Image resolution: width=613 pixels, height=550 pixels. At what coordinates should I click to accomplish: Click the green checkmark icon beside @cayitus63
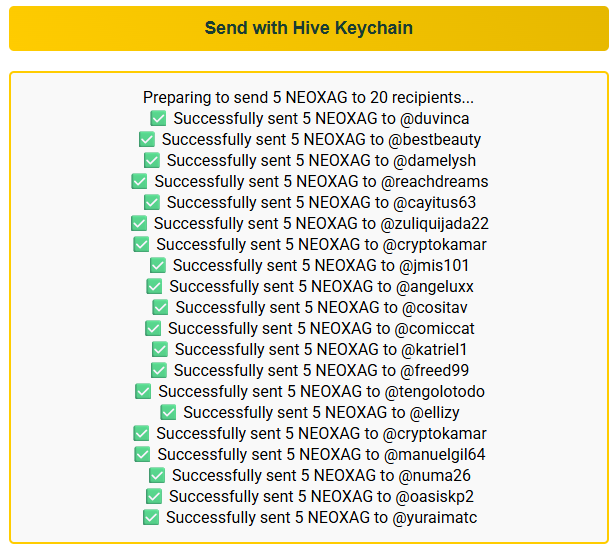click(152, 202)
